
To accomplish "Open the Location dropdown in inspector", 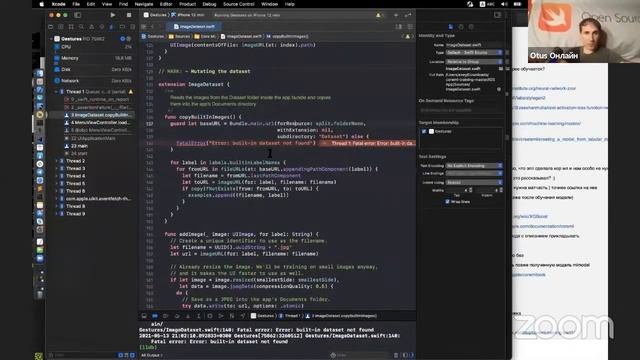I will [x=474, y=62].
